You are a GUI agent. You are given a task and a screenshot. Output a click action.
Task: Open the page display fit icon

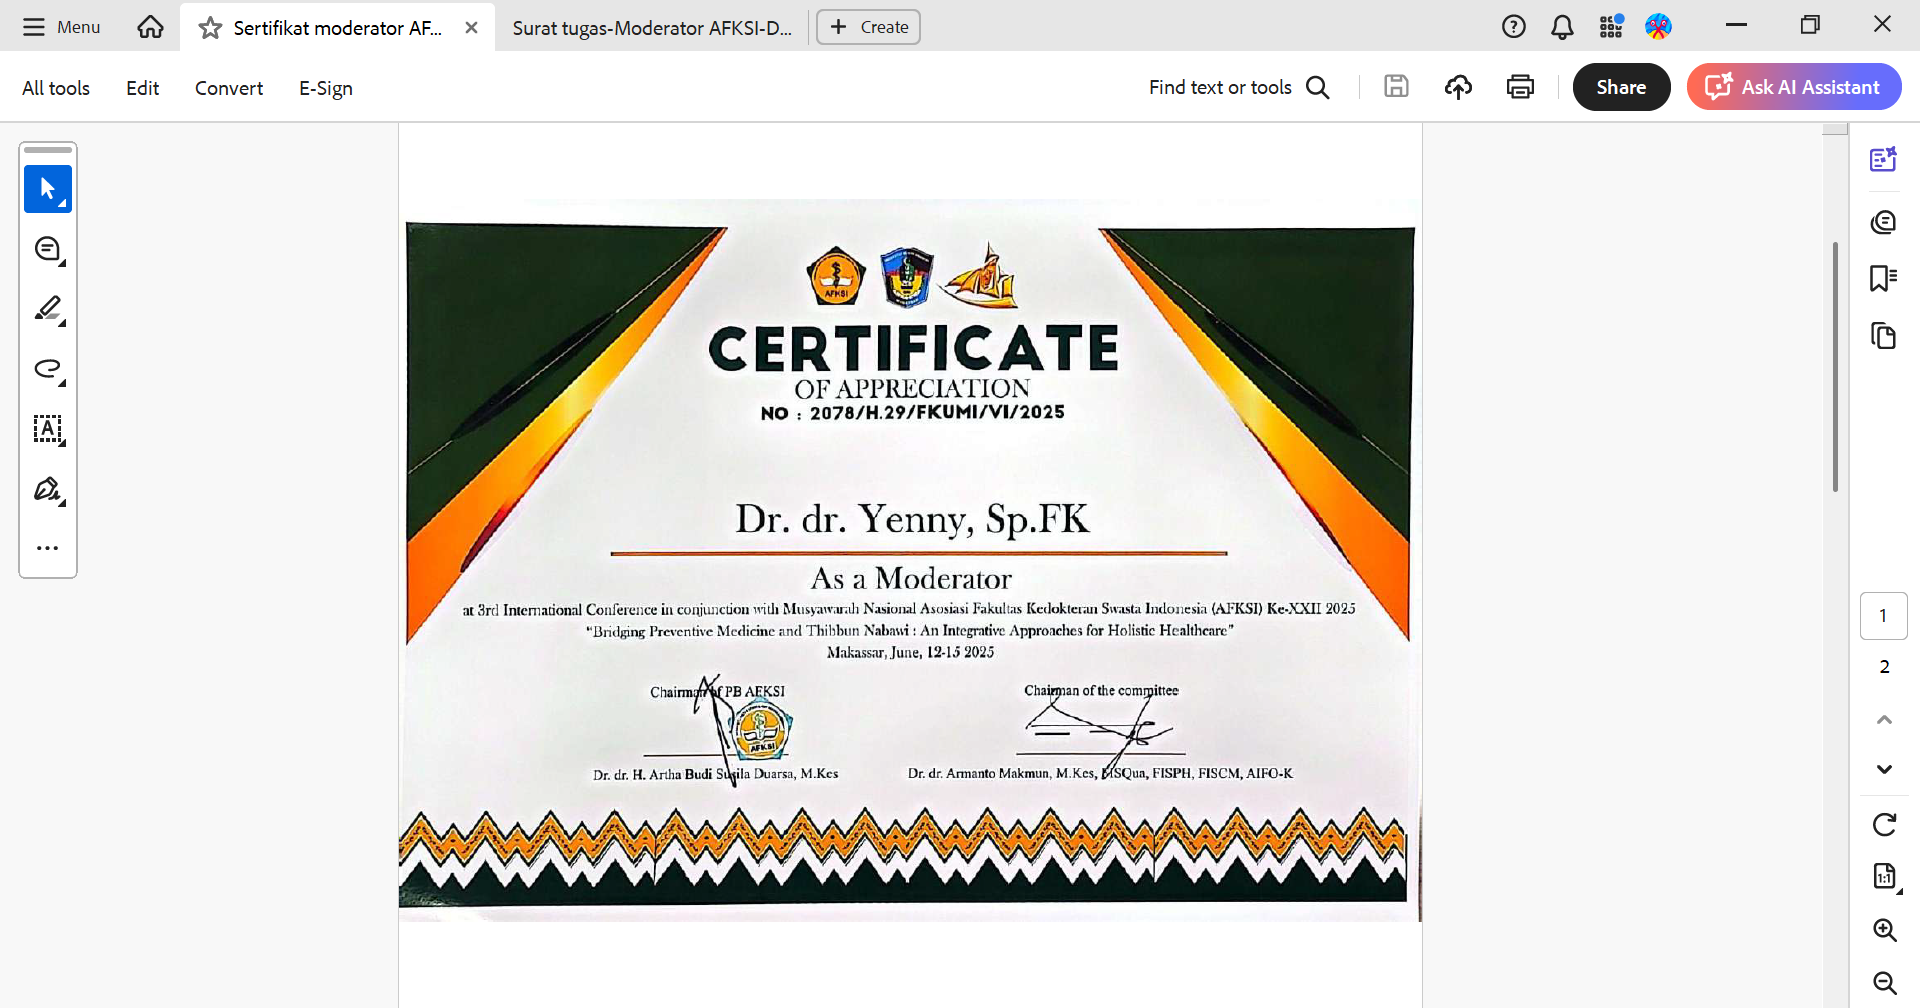1884,876
